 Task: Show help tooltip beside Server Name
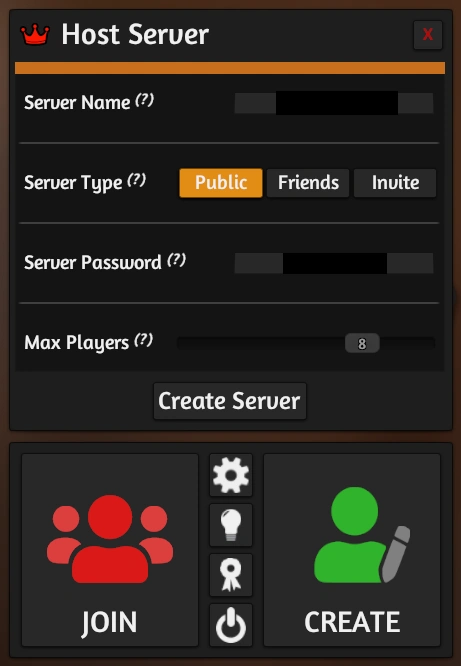pos(144,100)
